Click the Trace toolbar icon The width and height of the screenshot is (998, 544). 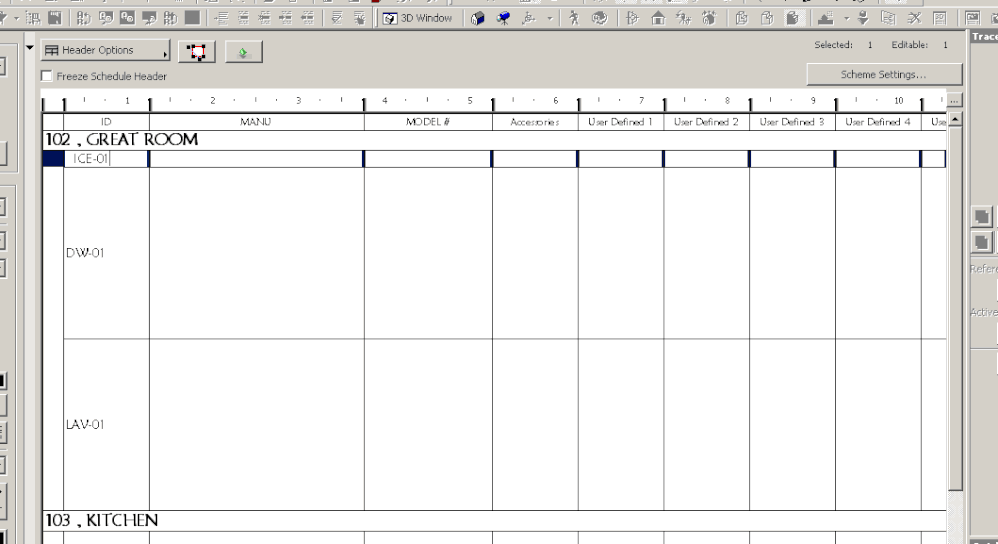click(826, 18)
